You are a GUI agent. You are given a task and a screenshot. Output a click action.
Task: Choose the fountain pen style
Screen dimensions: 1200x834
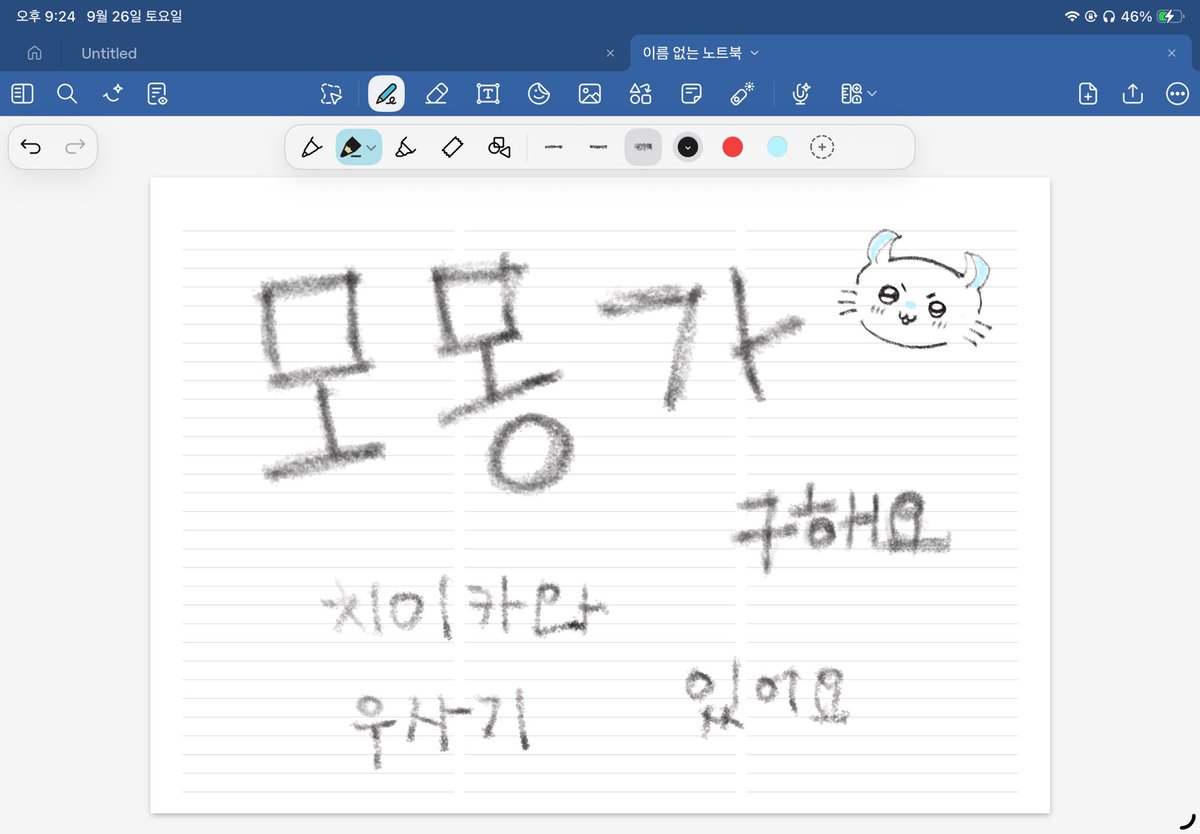(x=312, y=147)
